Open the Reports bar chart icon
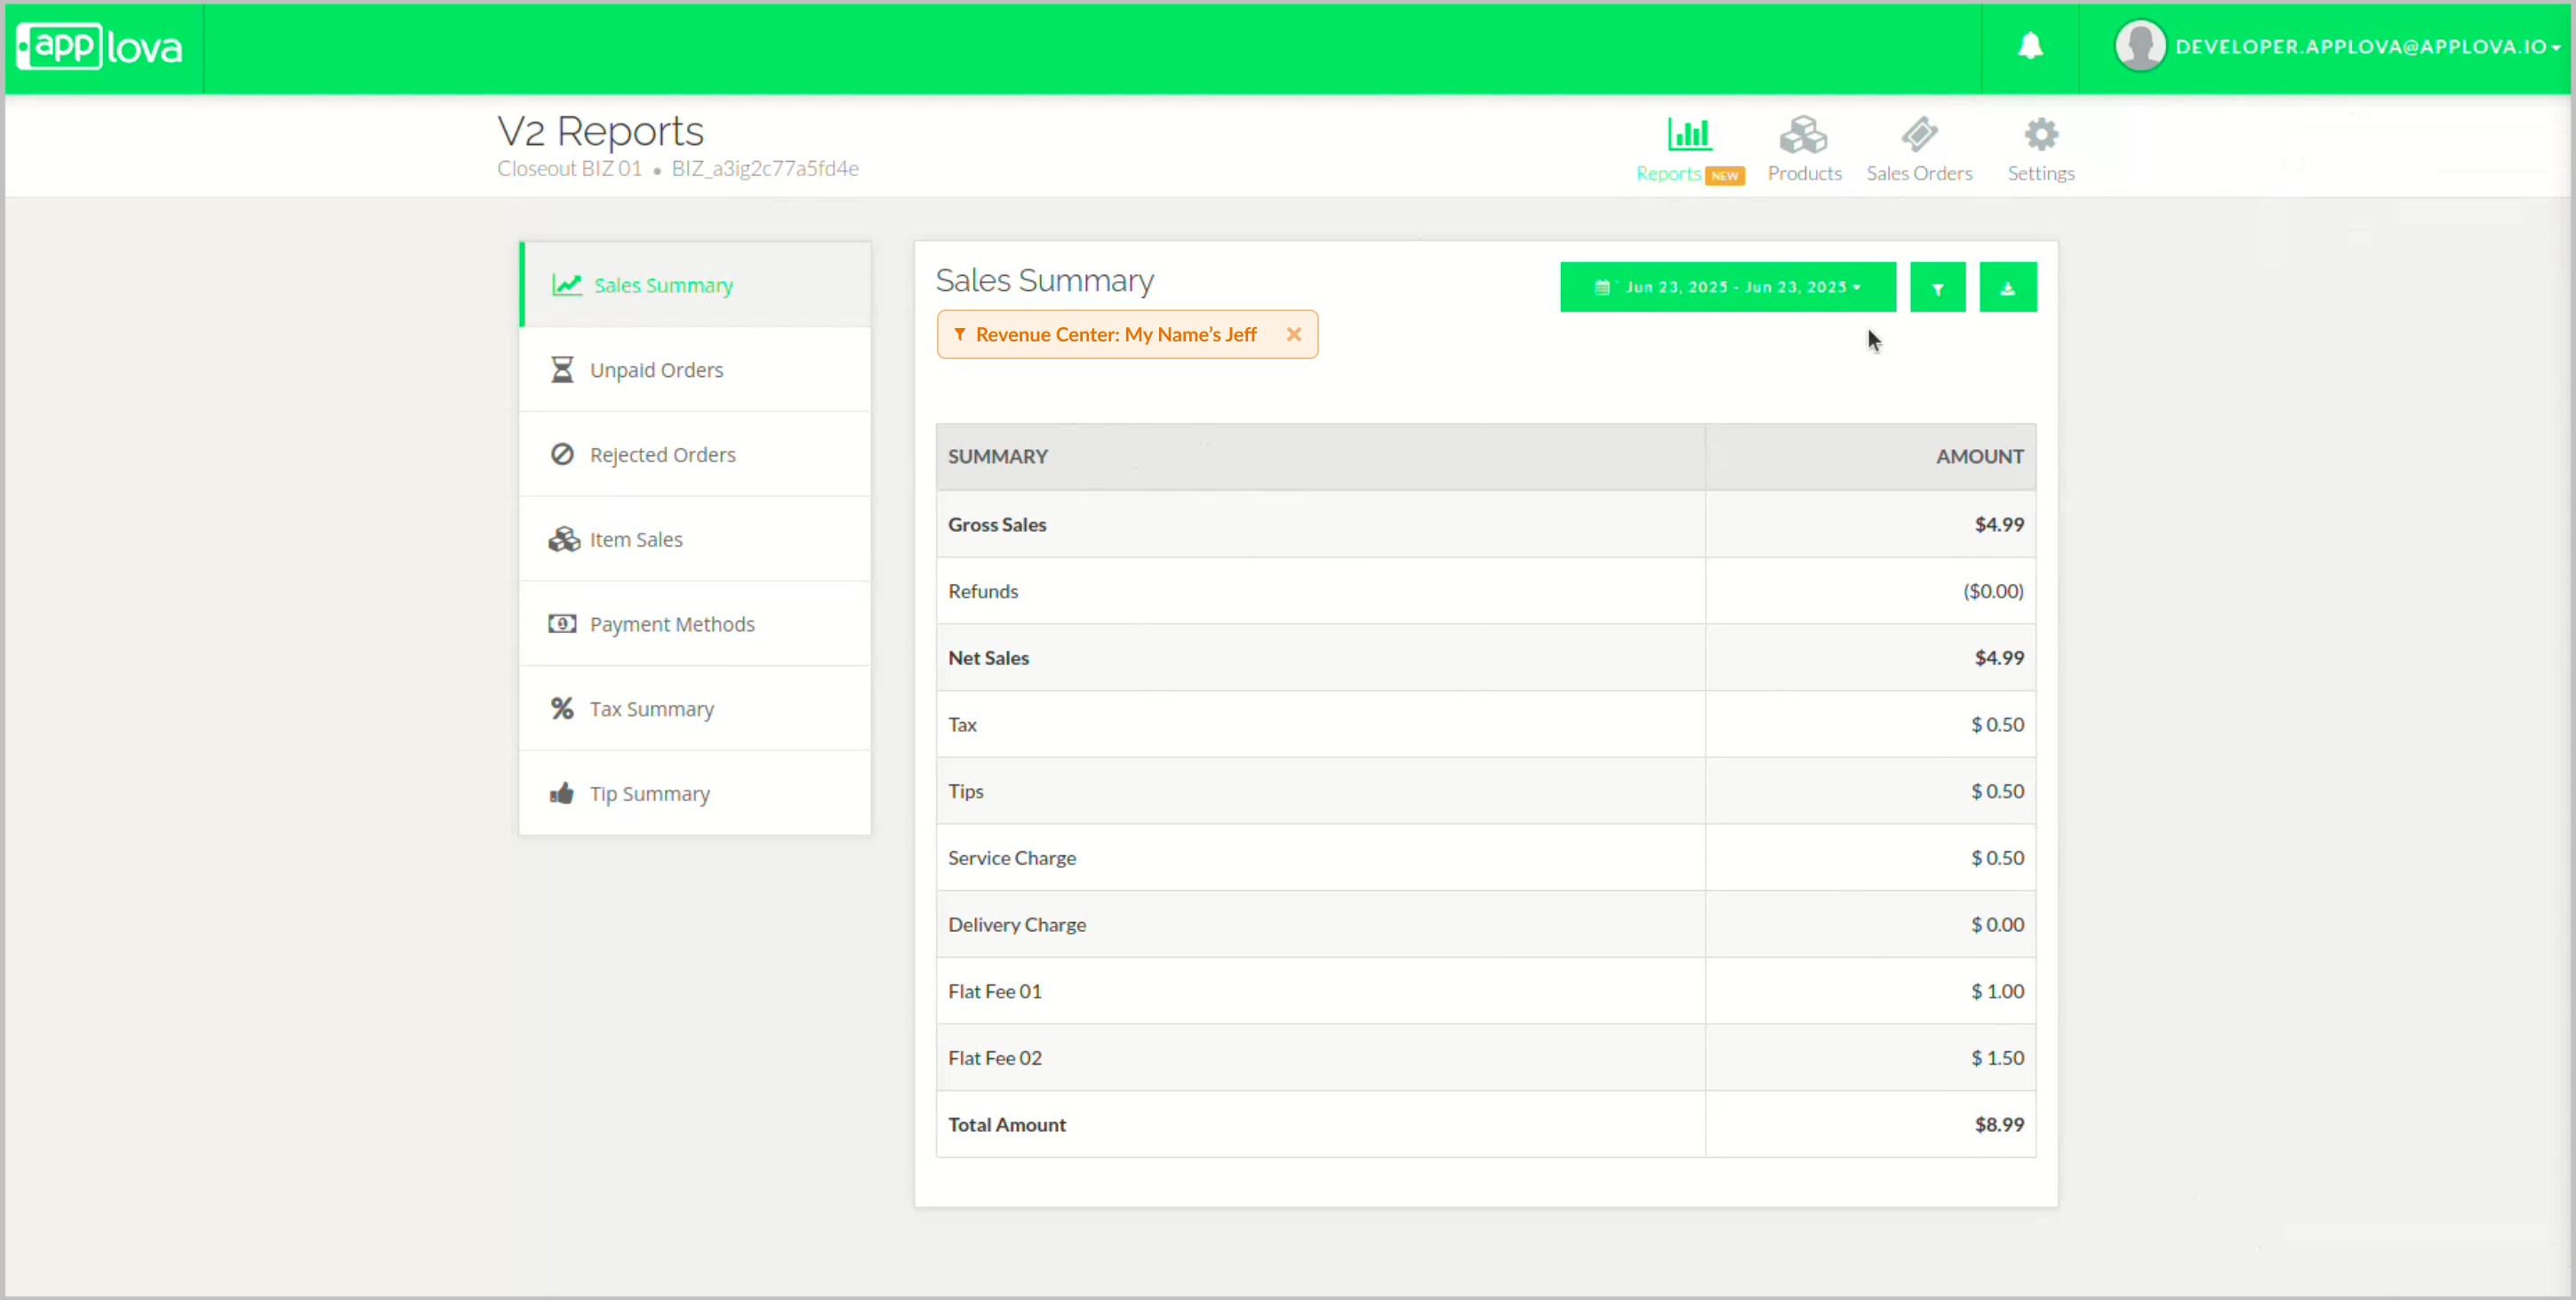This screenshot has width=2576, height=1300. (1689, 134)
